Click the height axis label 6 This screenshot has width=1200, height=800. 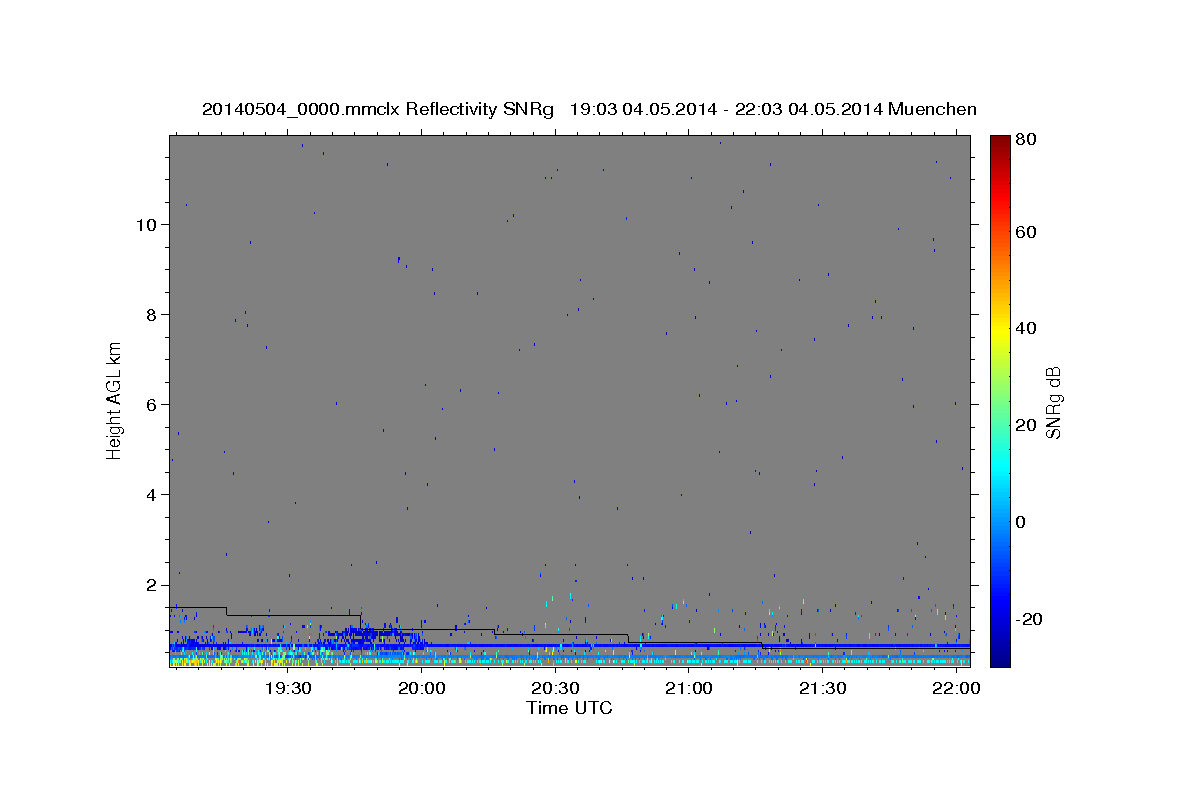(x=153, y=404)
